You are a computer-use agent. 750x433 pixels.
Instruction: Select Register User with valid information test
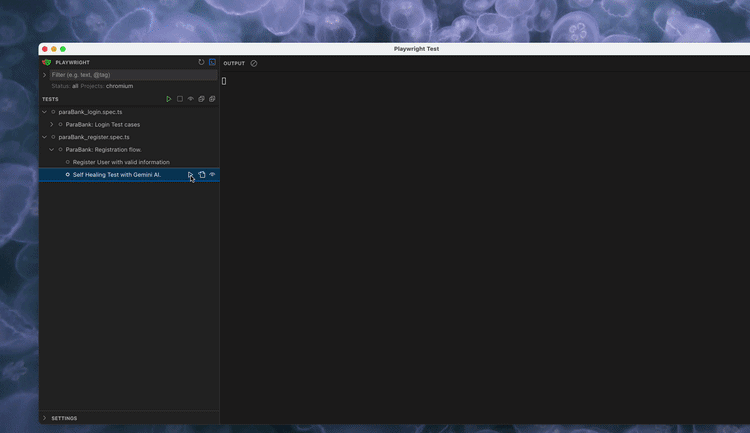[121, 162]
